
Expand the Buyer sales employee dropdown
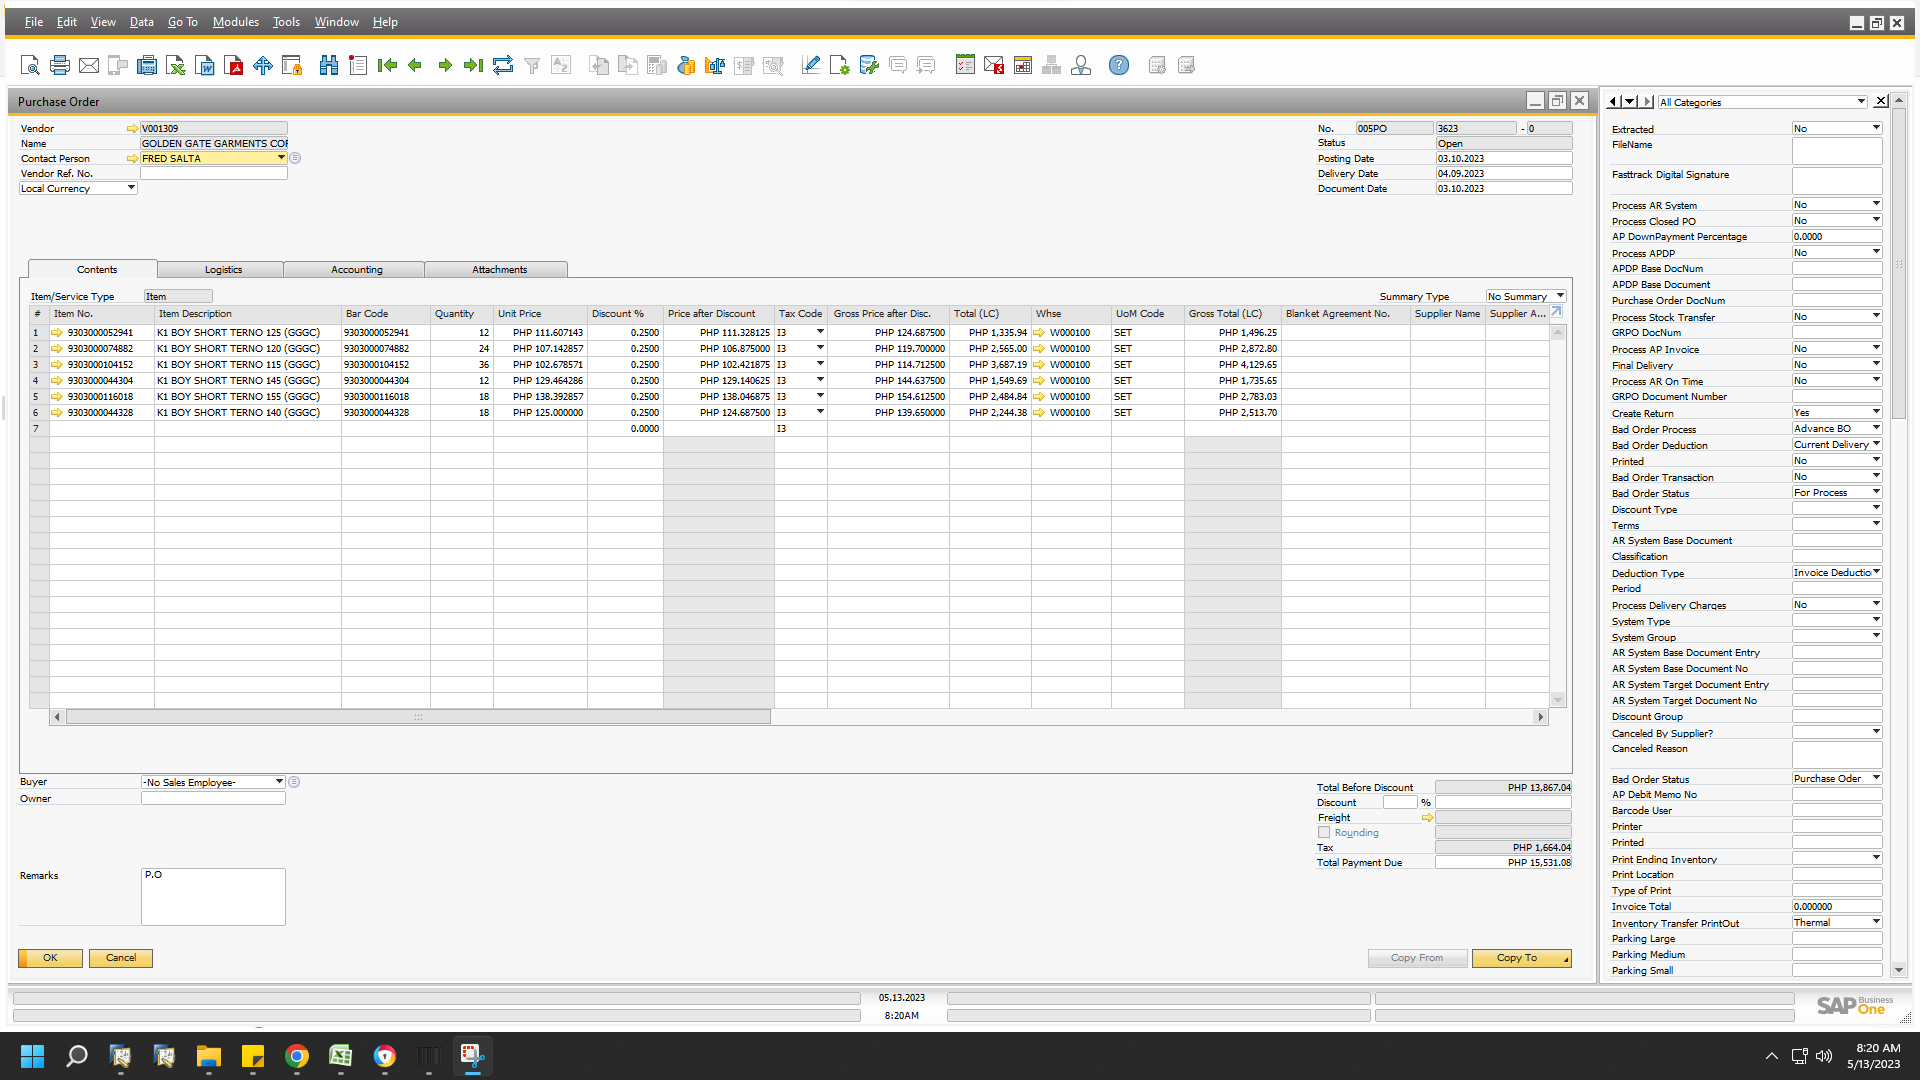coord(279,782)
